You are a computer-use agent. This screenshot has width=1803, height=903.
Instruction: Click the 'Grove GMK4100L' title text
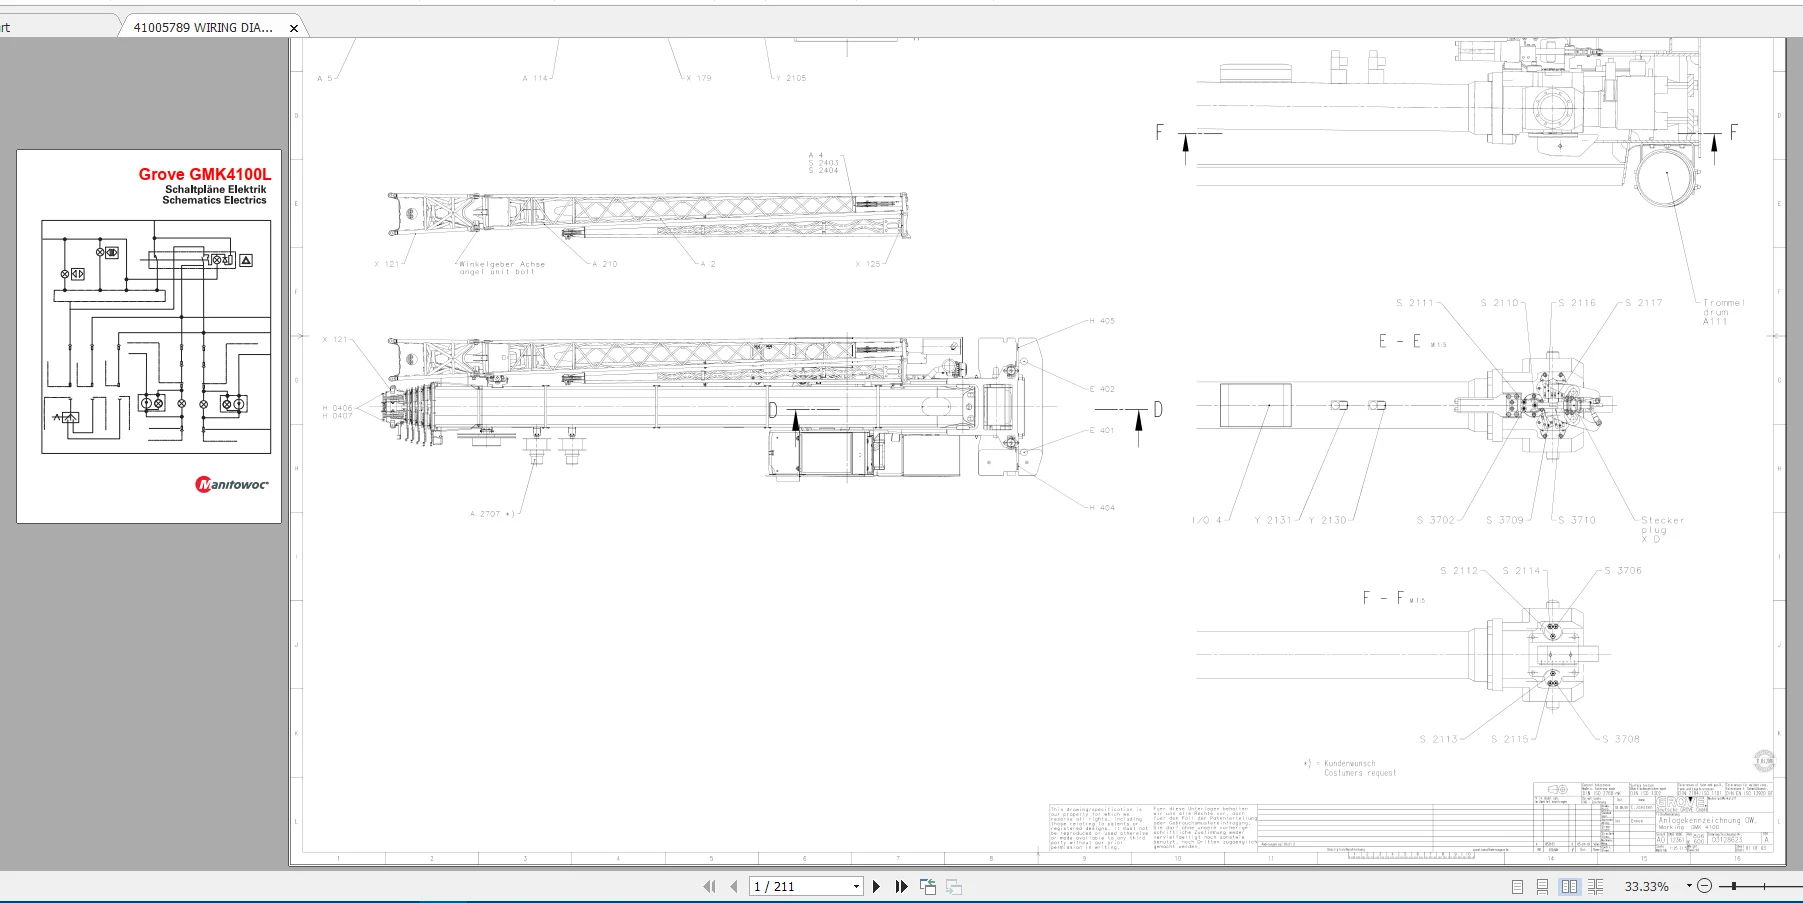(204, 174)
